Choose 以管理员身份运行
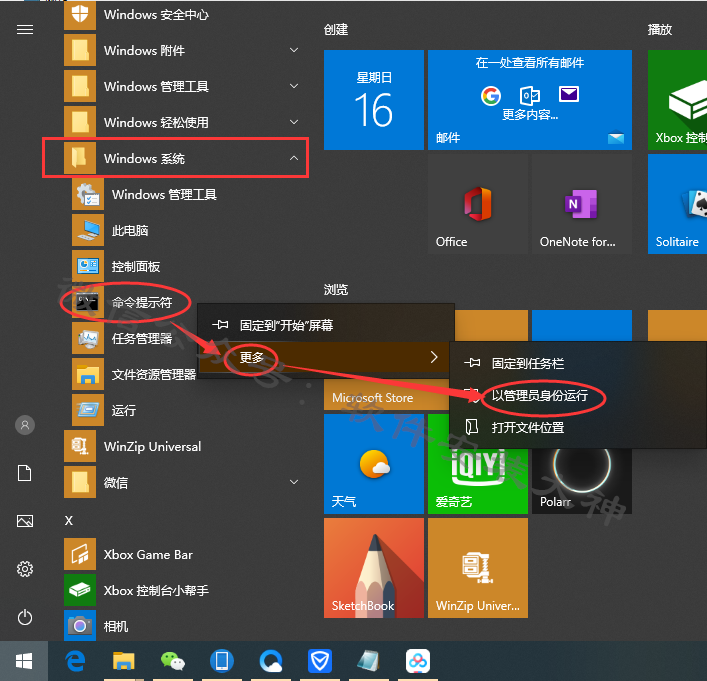The width and height of the screenshot is (707, 681). point(578,396)
